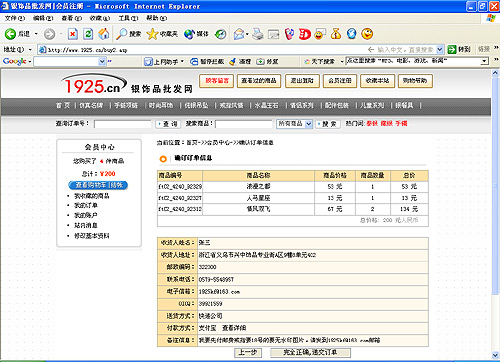
Task: Open the 编辑 (Edit) menu
Action: [x=43, y=18]
